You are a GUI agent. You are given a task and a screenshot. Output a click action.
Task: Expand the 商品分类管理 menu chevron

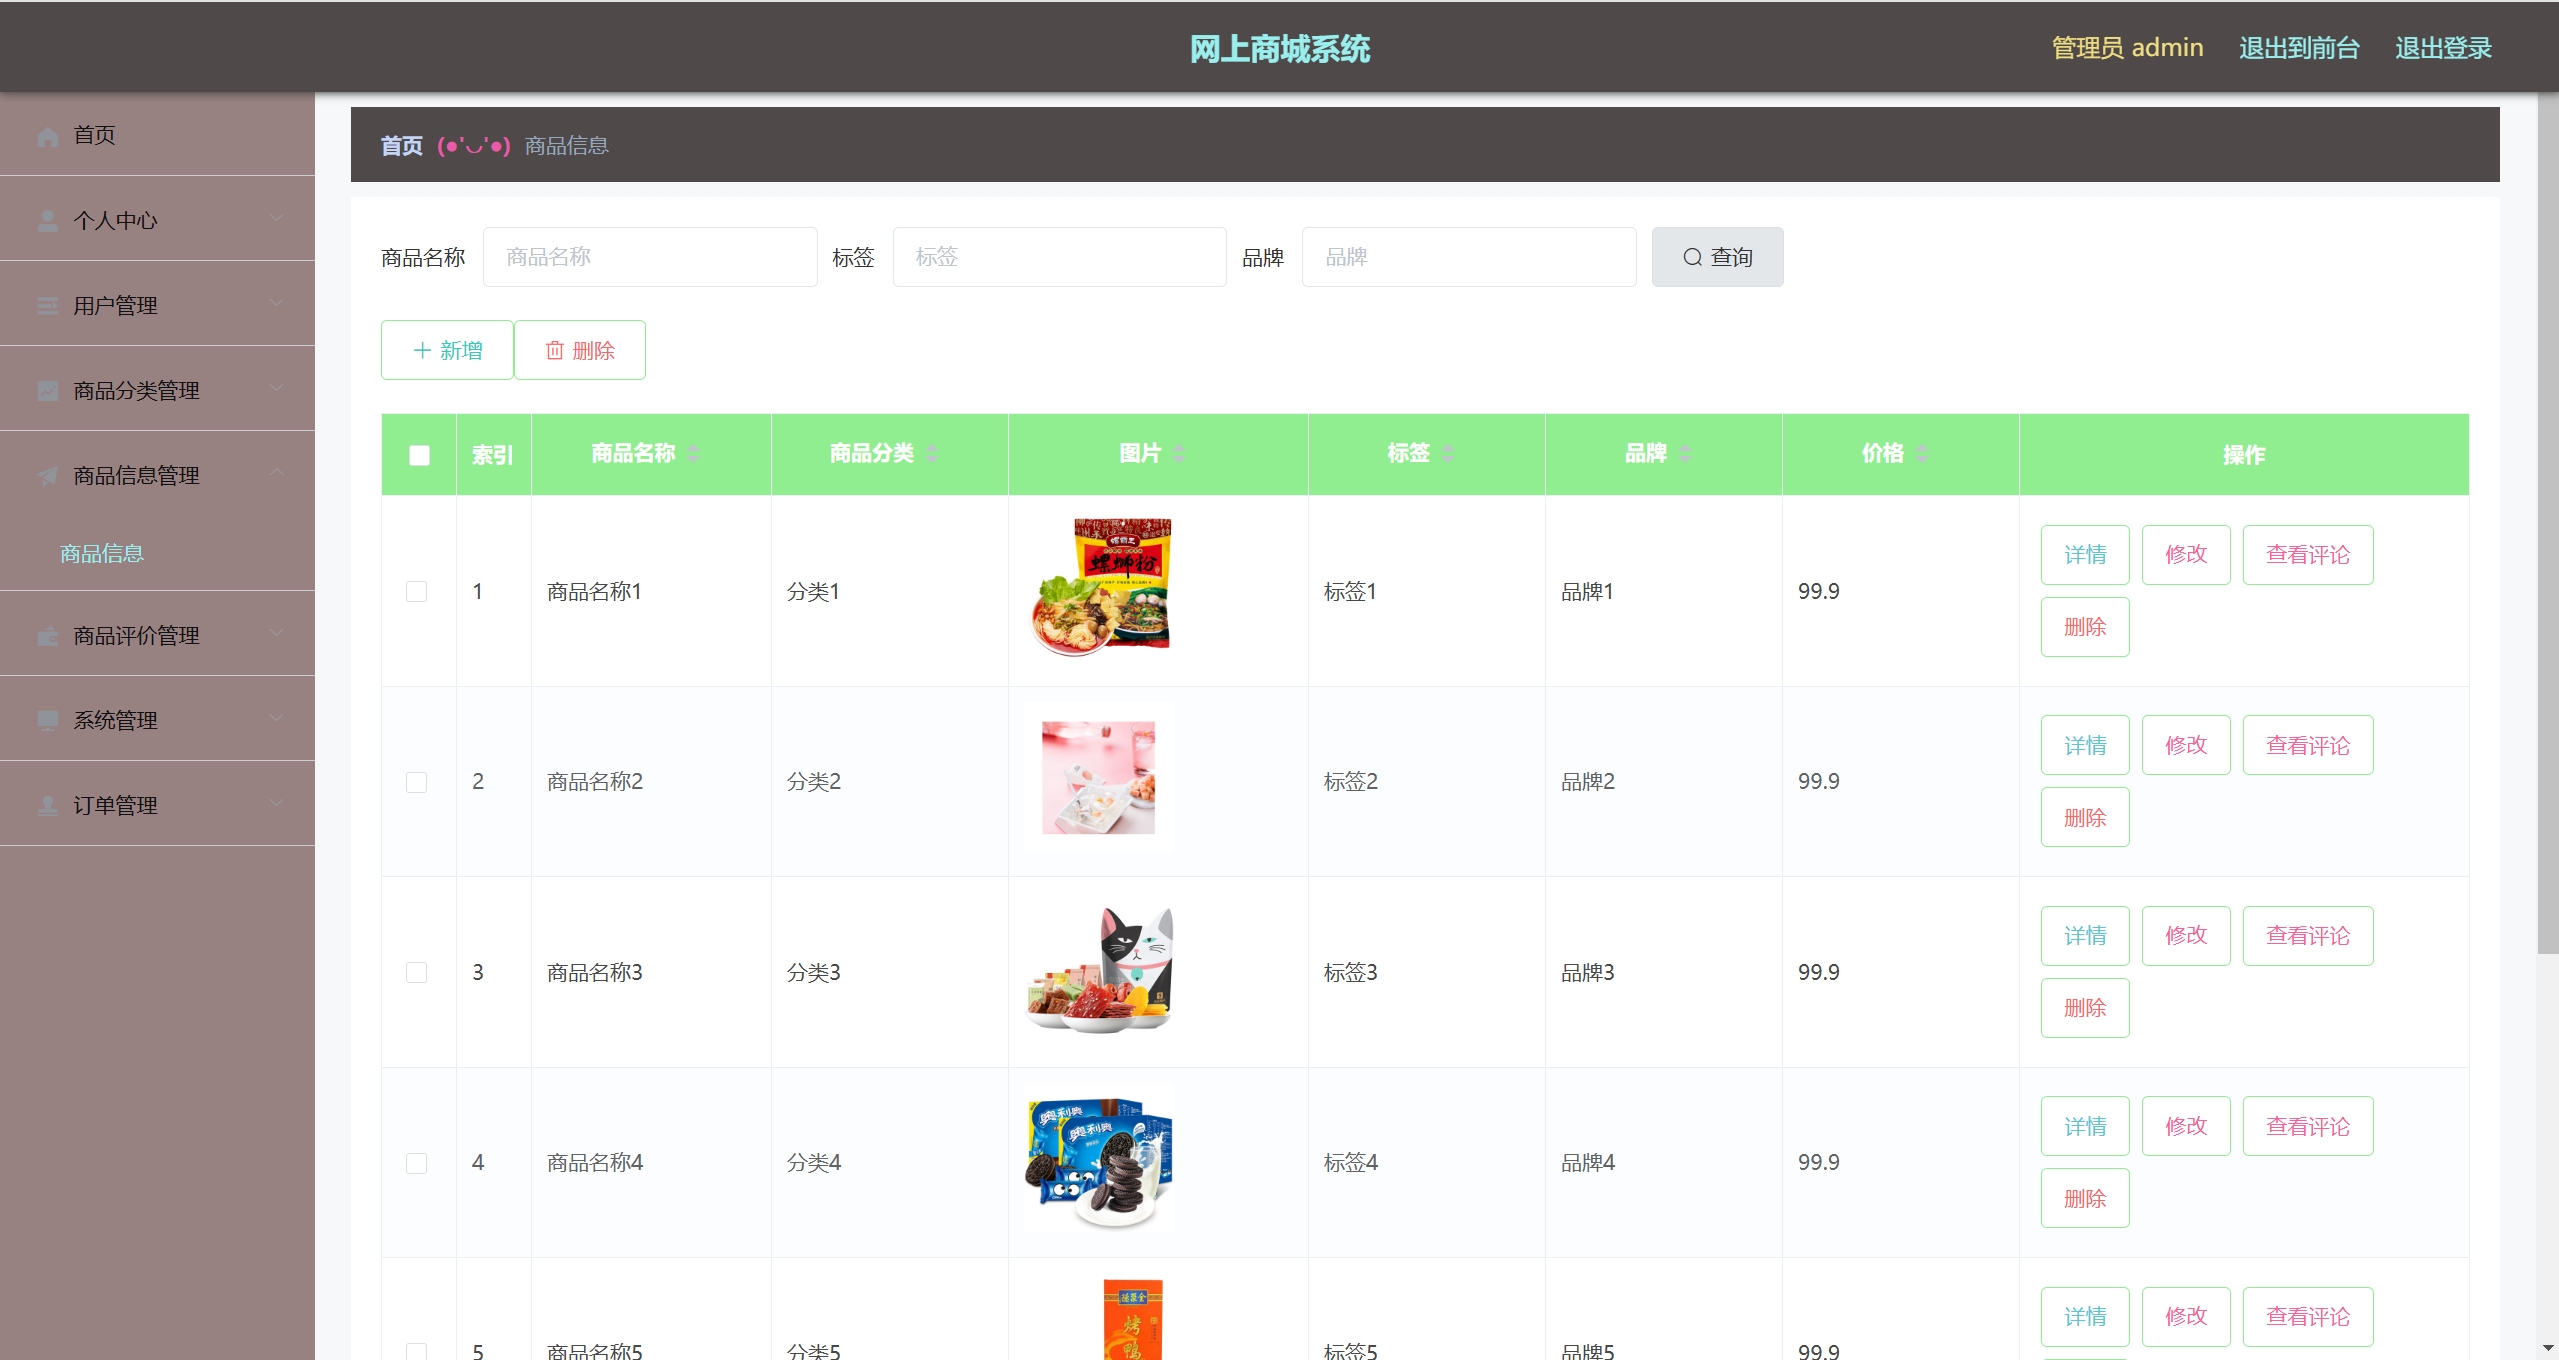coord(276,389)
